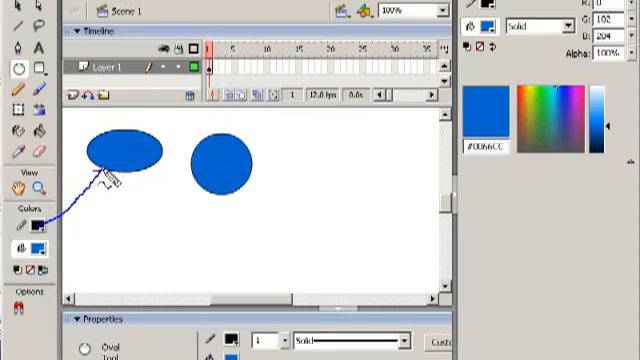
Task: Select the Brush tool
Action: click(x=39, y=89)
